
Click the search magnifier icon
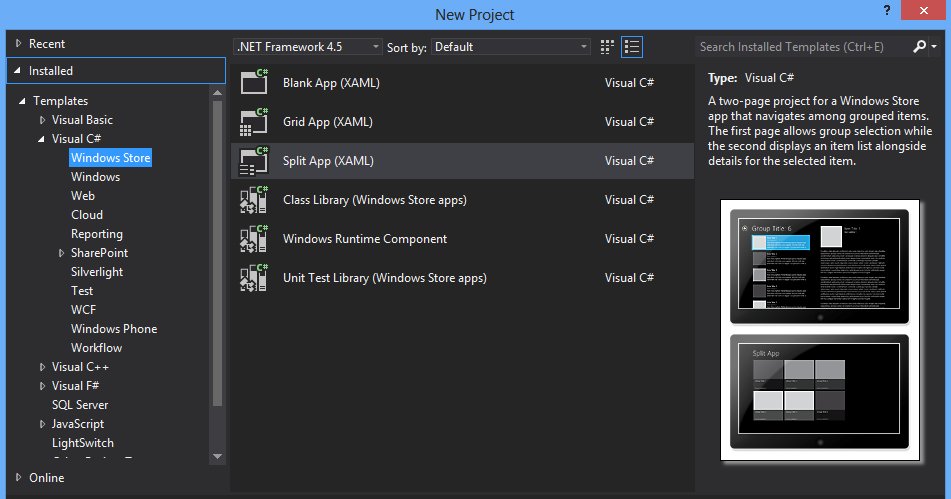tap(919, 47)
